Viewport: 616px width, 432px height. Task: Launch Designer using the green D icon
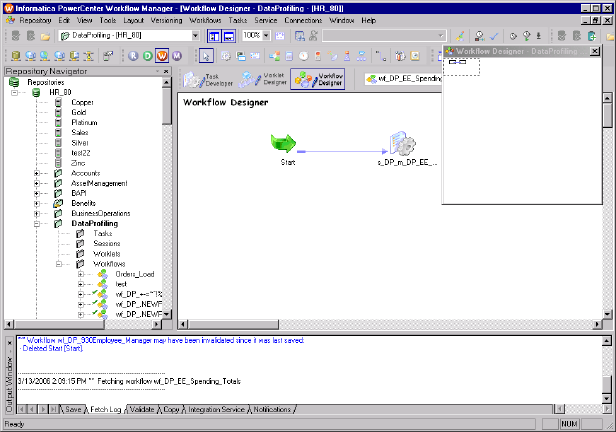[x=148, y=56]
